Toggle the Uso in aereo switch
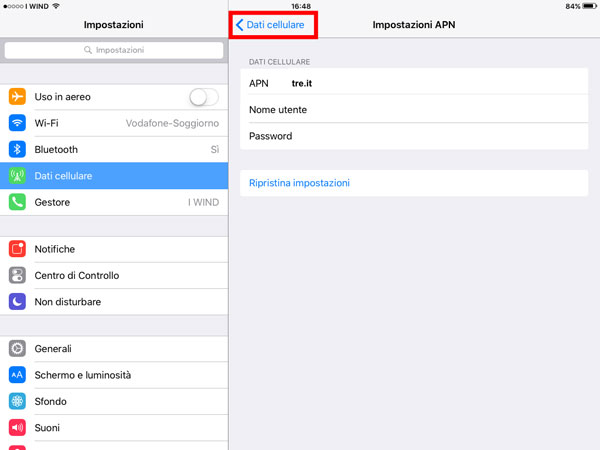600x450 pixels. pyautogui.click(x=203, y=97)
